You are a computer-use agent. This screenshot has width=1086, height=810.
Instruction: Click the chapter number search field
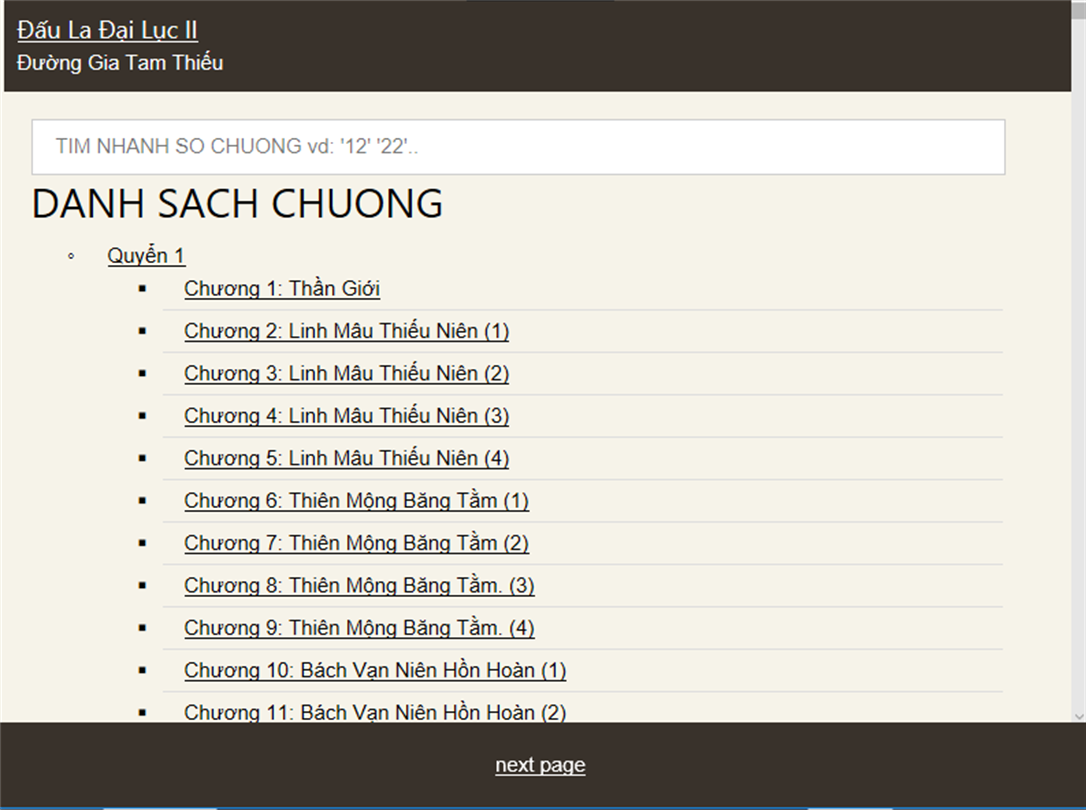[x=518, y=147]
